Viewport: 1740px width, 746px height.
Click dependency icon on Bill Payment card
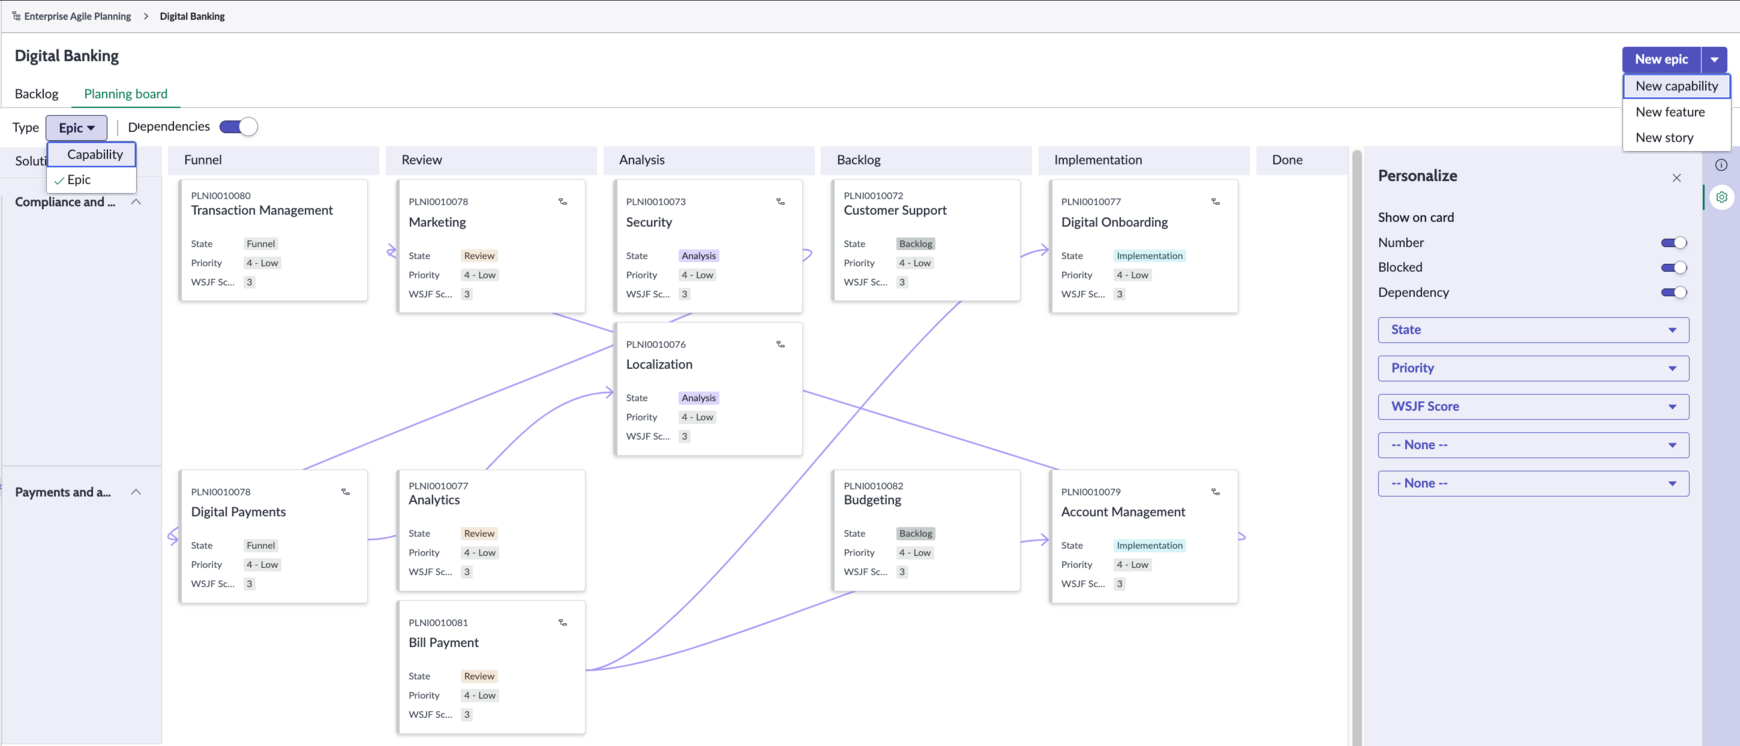[x=563, y=623]
